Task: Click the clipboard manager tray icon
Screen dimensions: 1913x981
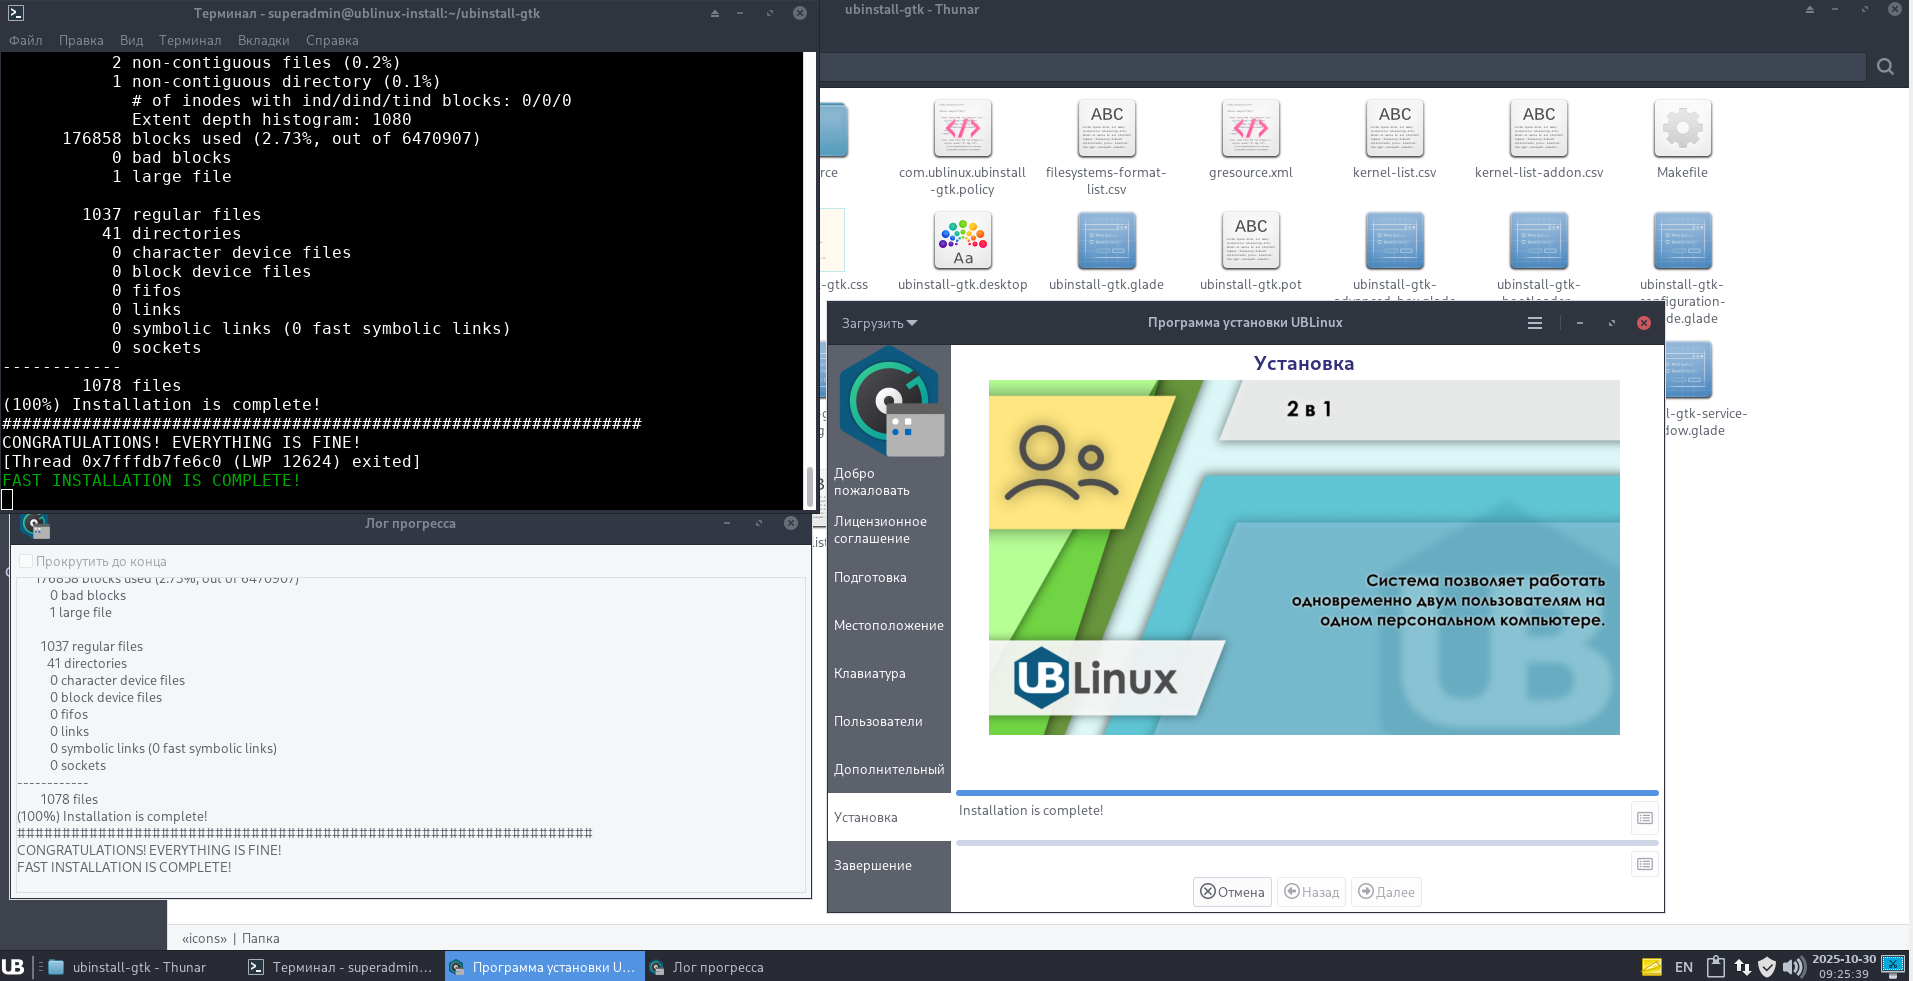Action: pos(1716,967)
